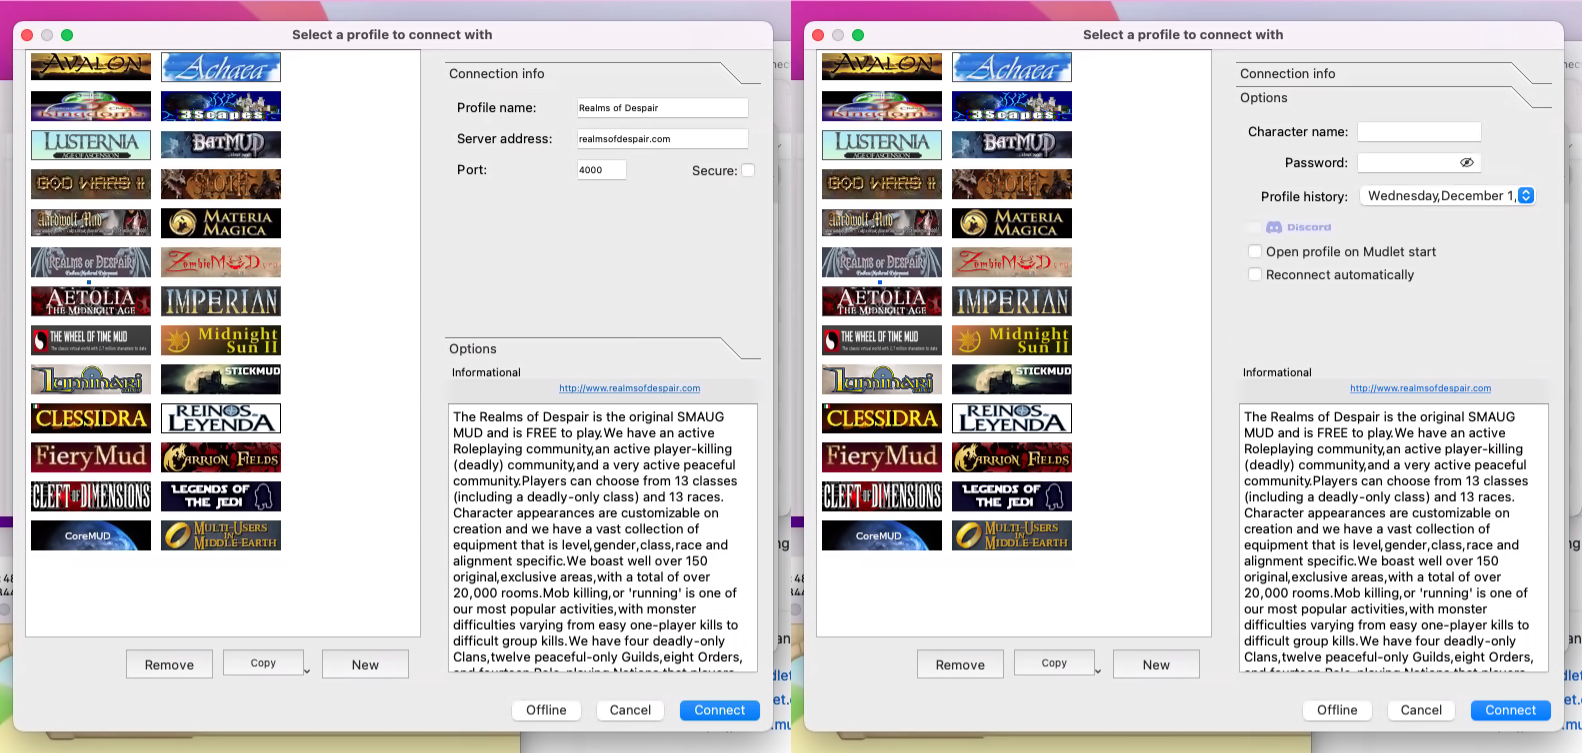Click the New button in right window
Screen dimensions: 1582x753
click(1156, 664)
